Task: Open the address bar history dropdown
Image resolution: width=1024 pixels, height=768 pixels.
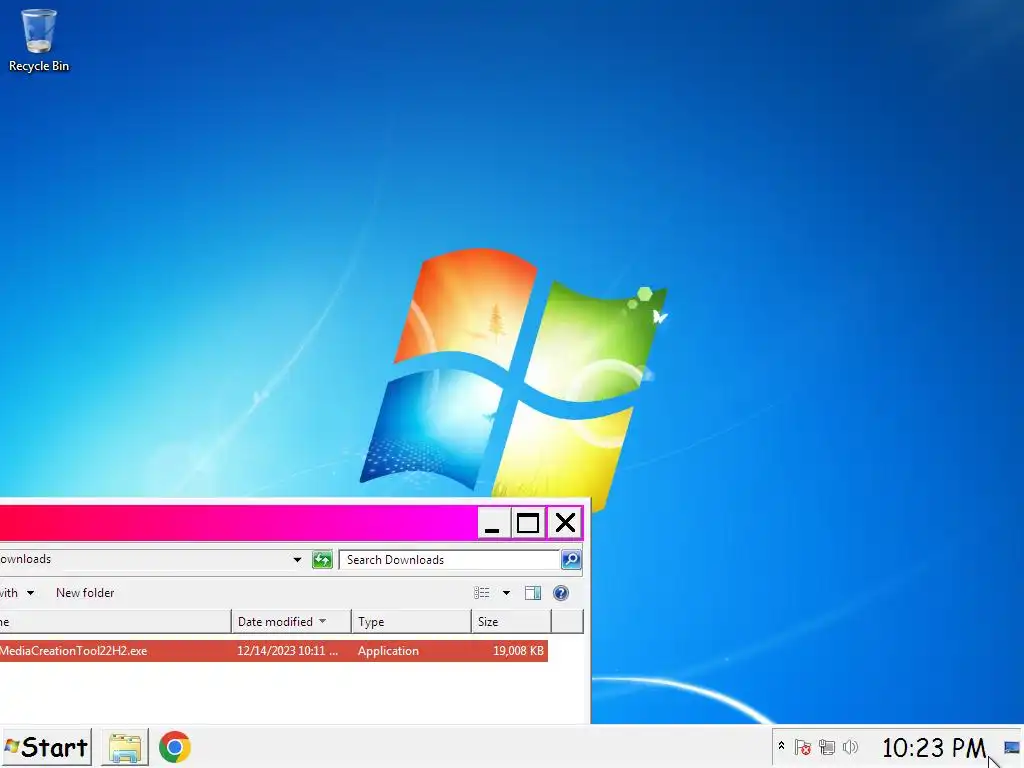Action: tap(297, 560)
